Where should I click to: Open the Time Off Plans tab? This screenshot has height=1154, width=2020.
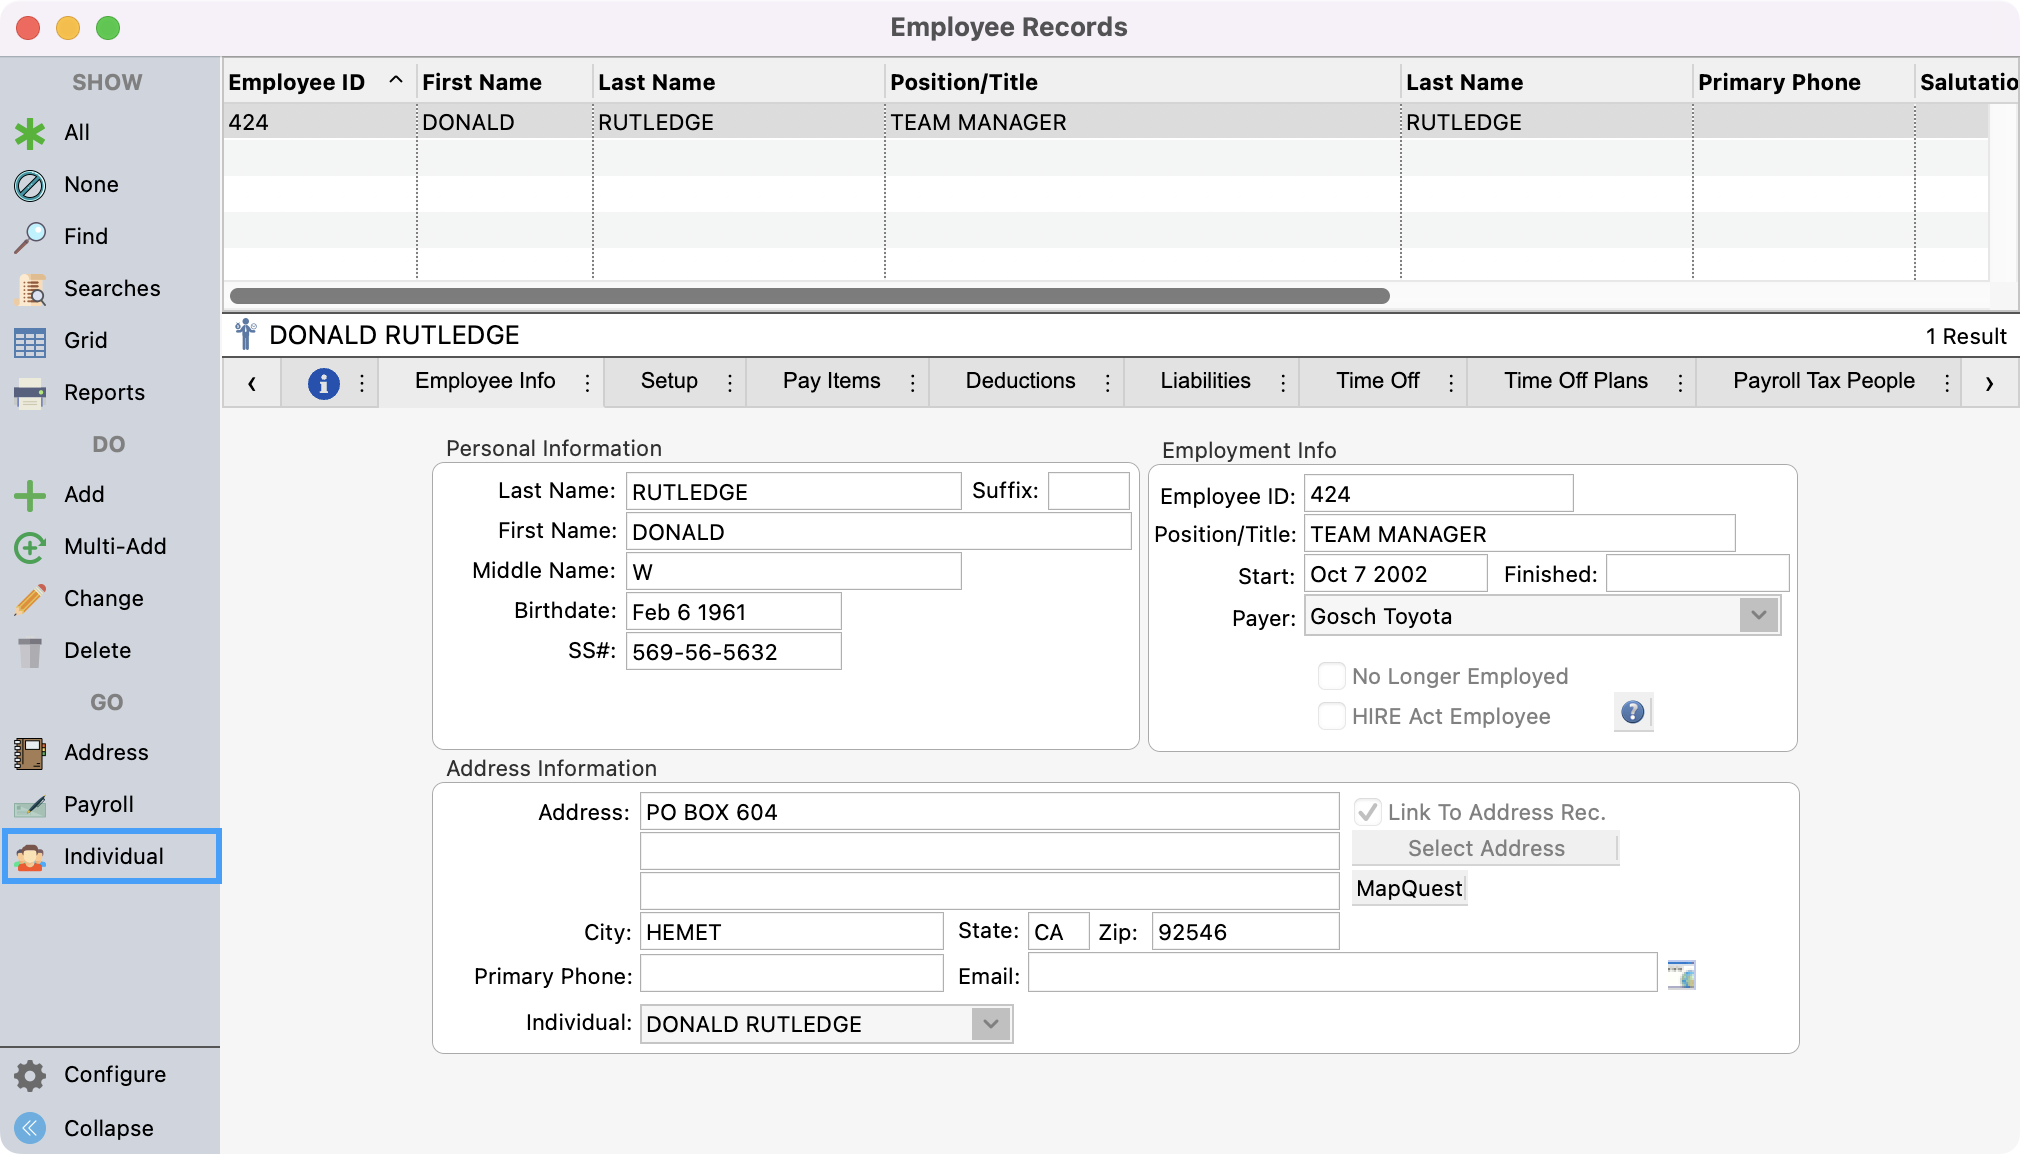coord(1575,381)
